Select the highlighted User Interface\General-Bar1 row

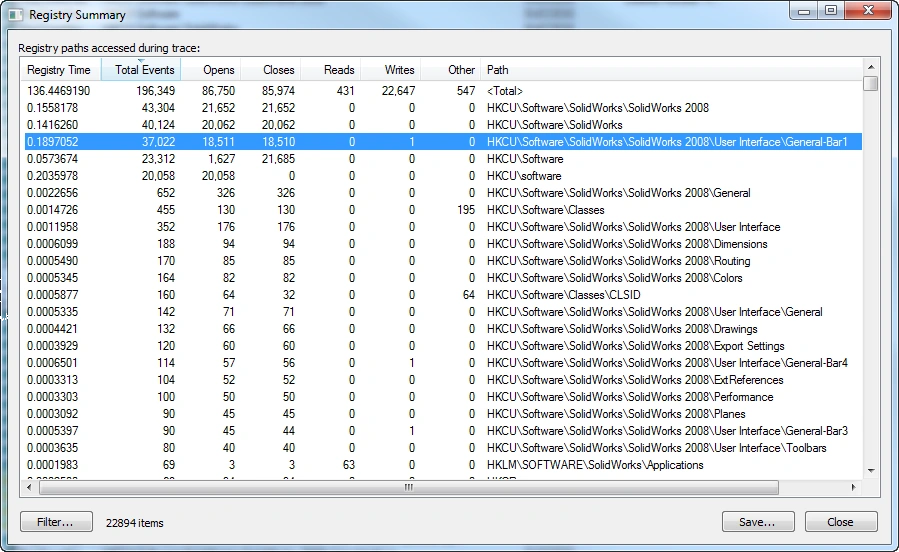(x=443, y=142)
